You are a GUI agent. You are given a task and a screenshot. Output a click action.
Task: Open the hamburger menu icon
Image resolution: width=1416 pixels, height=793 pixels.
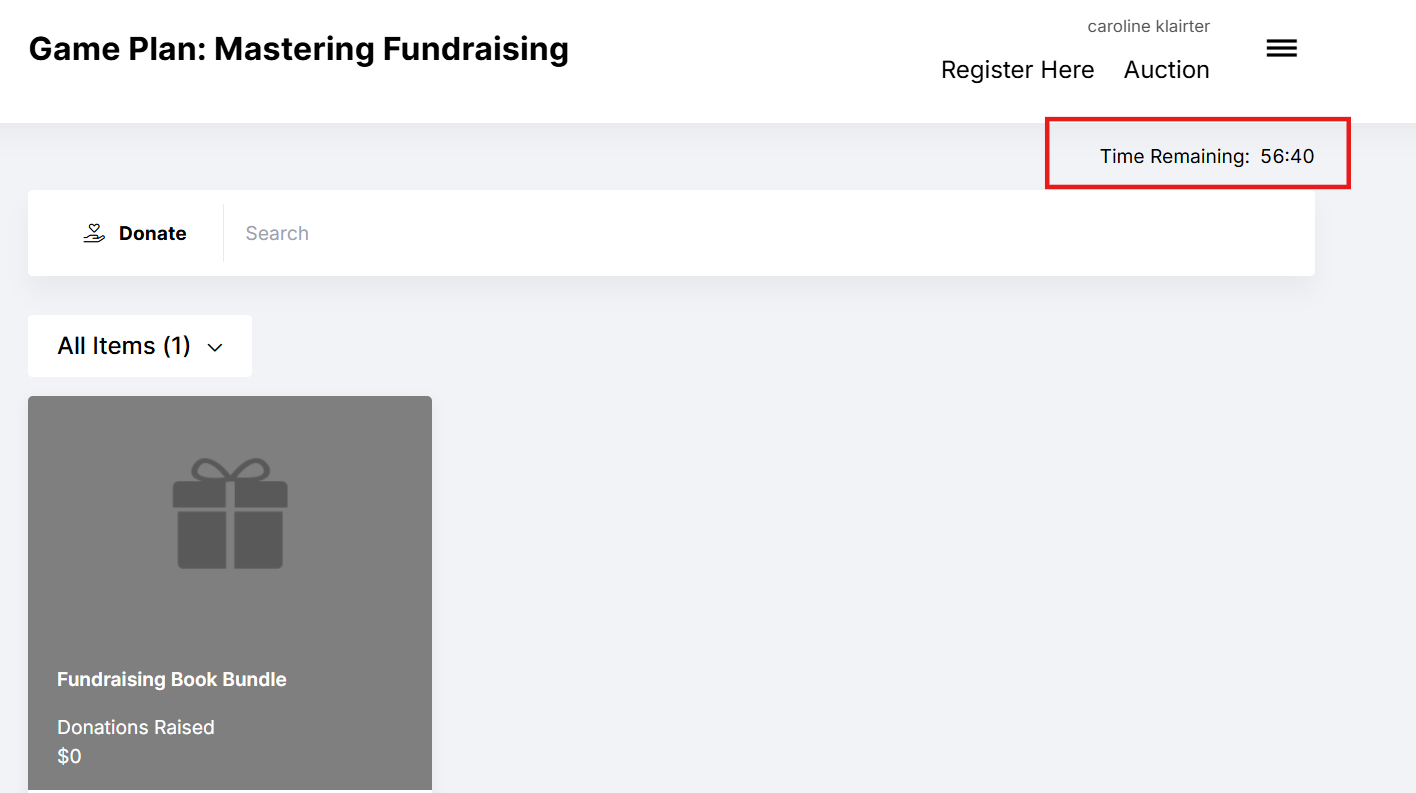(1281, 48)
